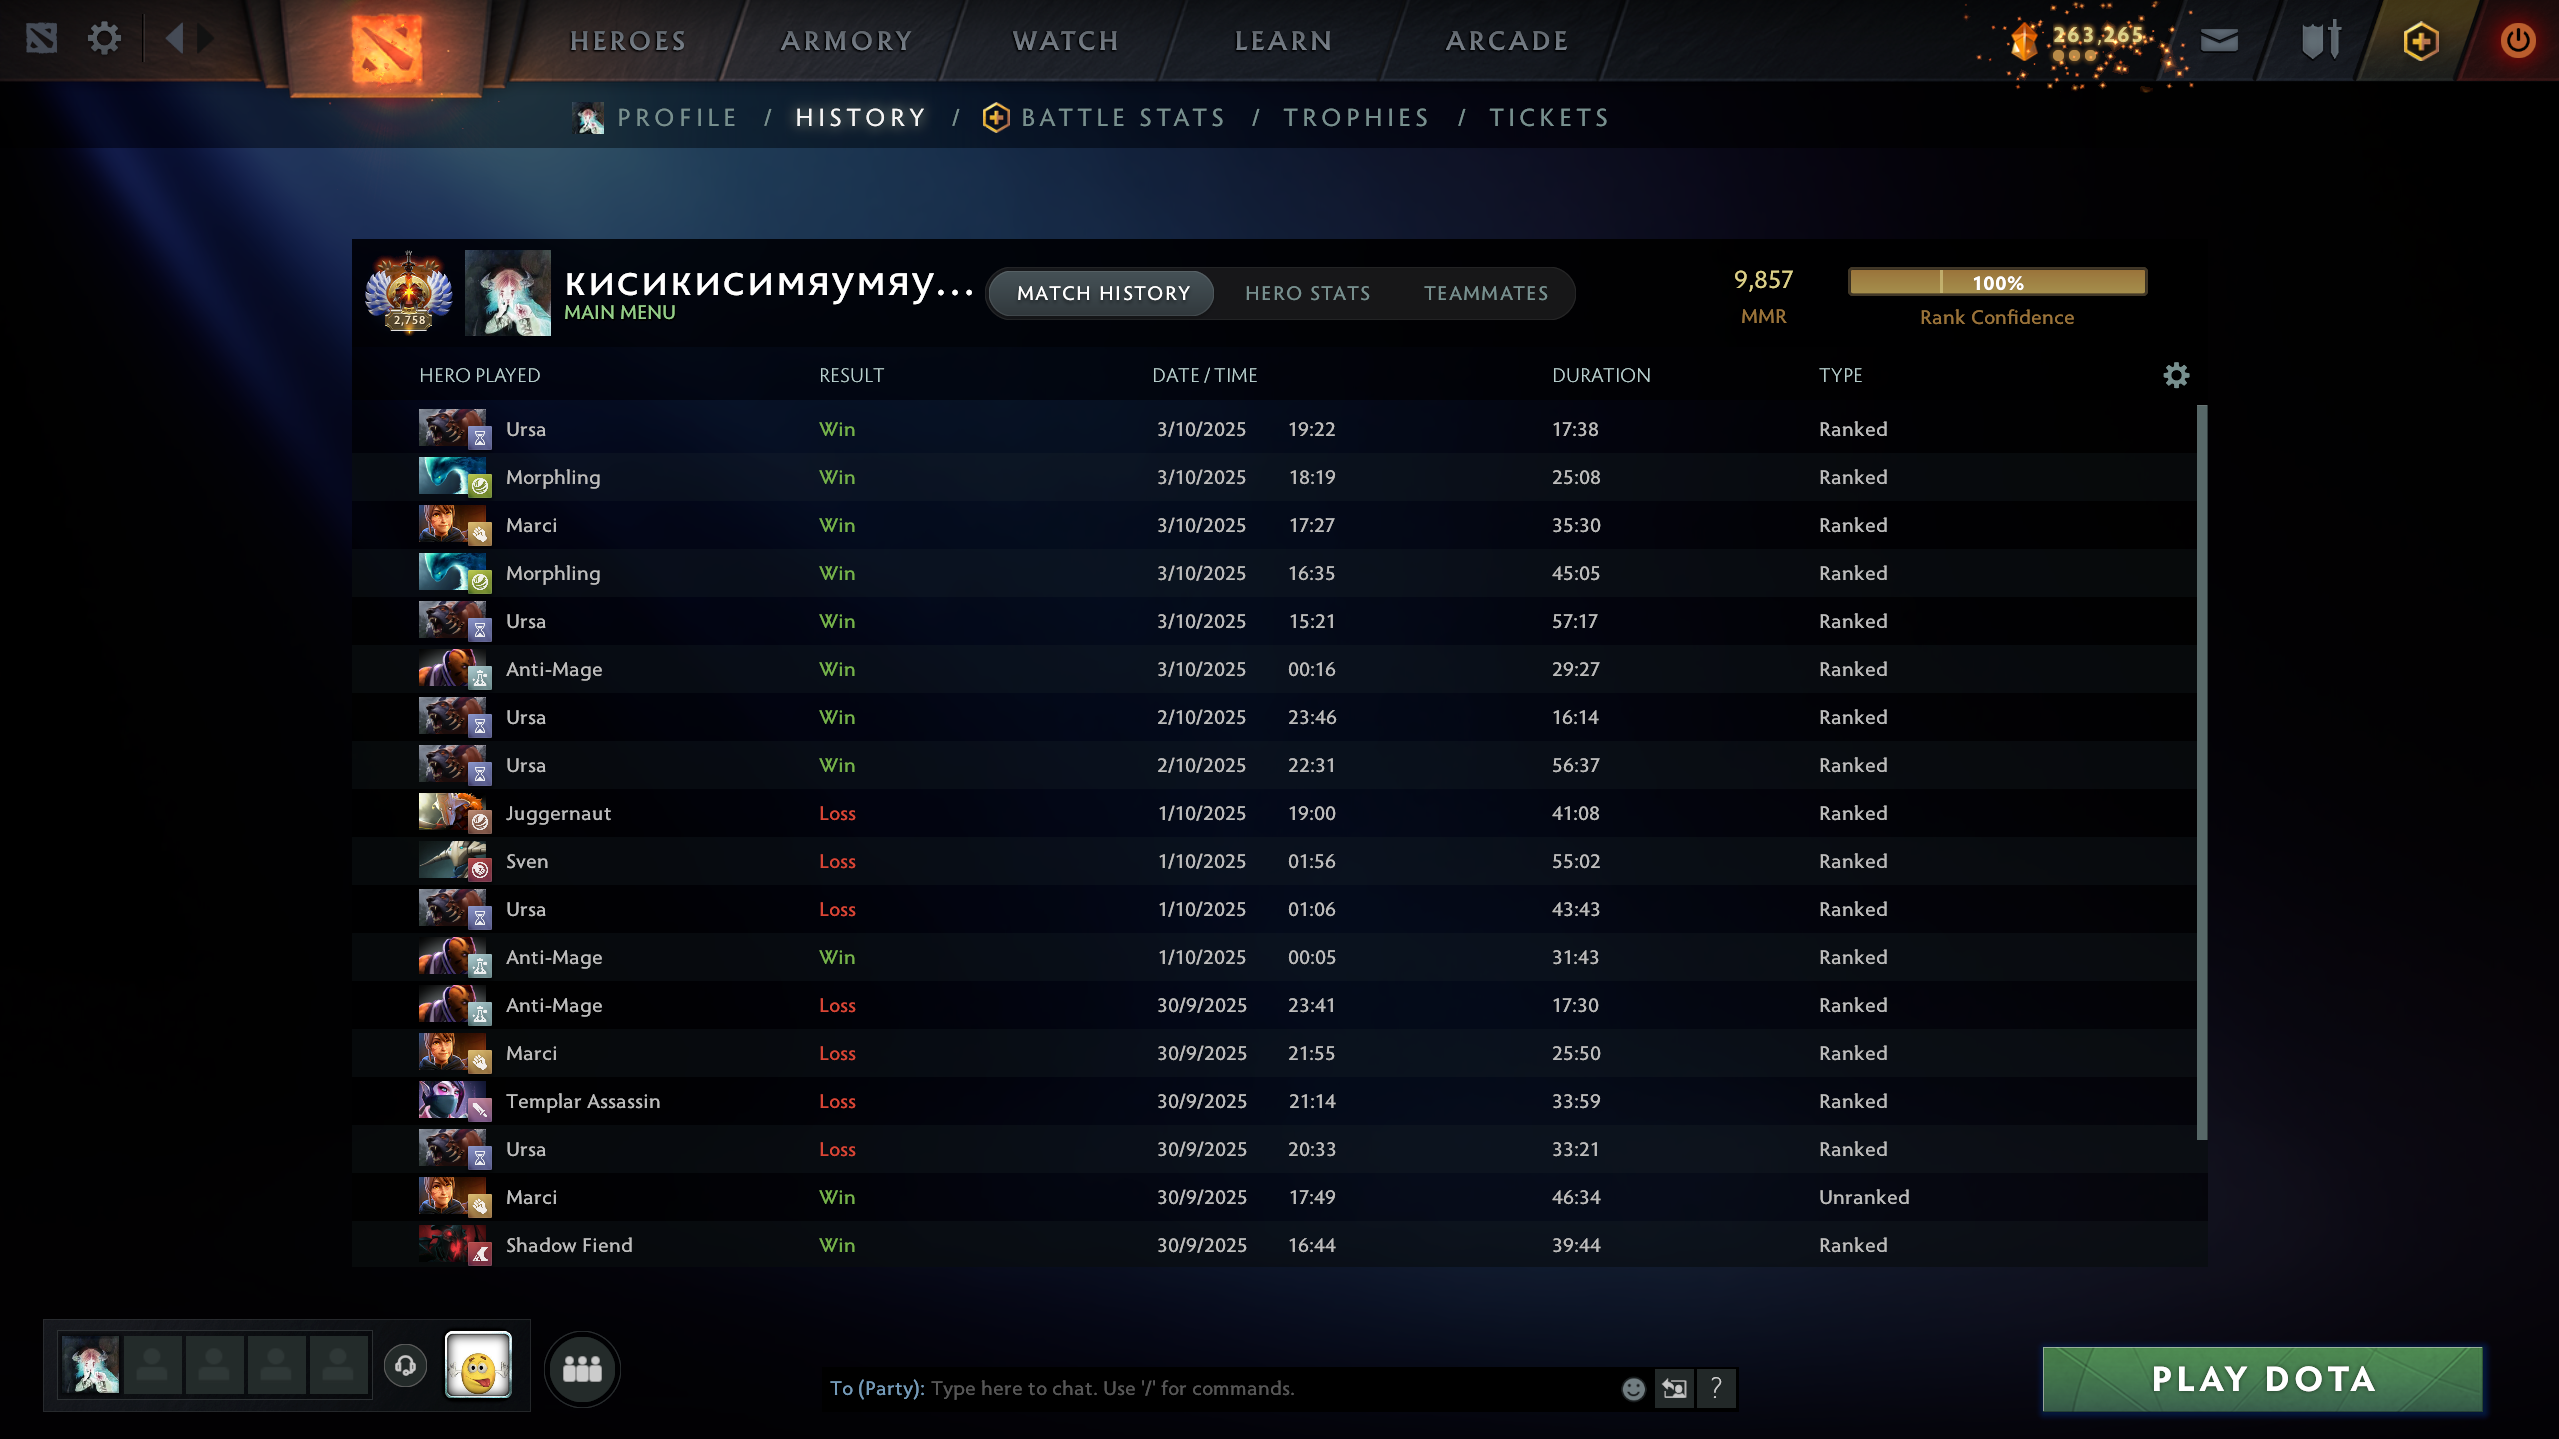The image size is (2559, 1439).
Task: Select the Shadow Fiend match row
Action: 1274,1245
